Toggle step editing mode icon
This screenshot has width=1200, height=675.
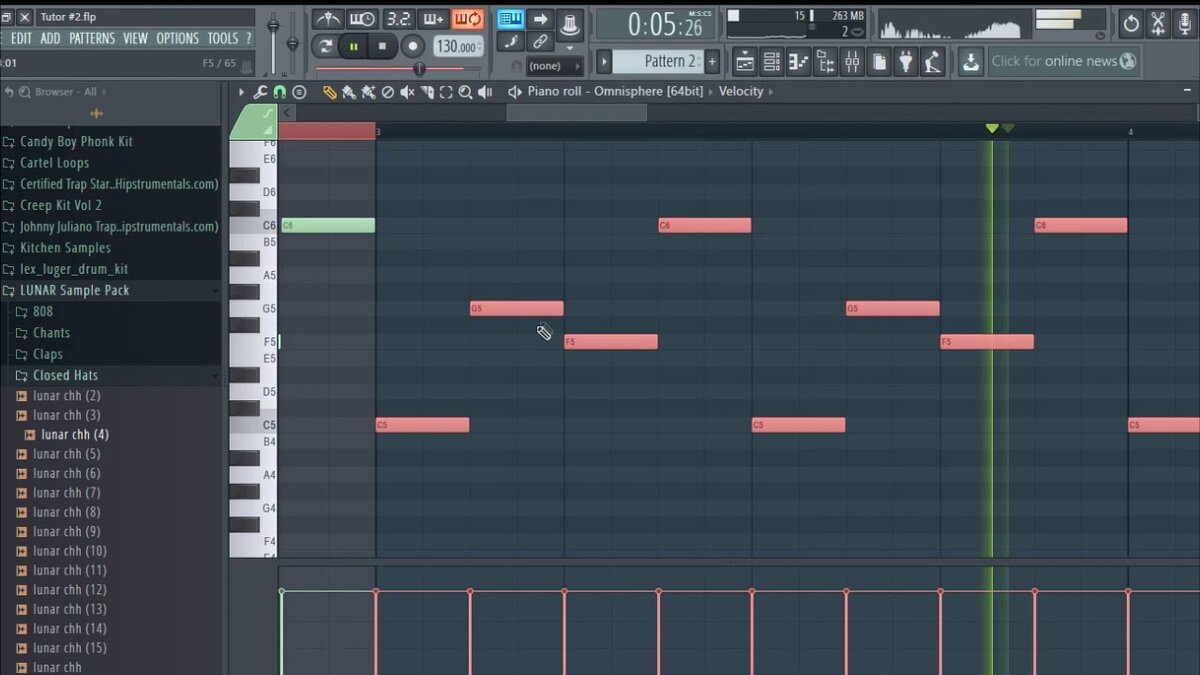click(511, 42)
